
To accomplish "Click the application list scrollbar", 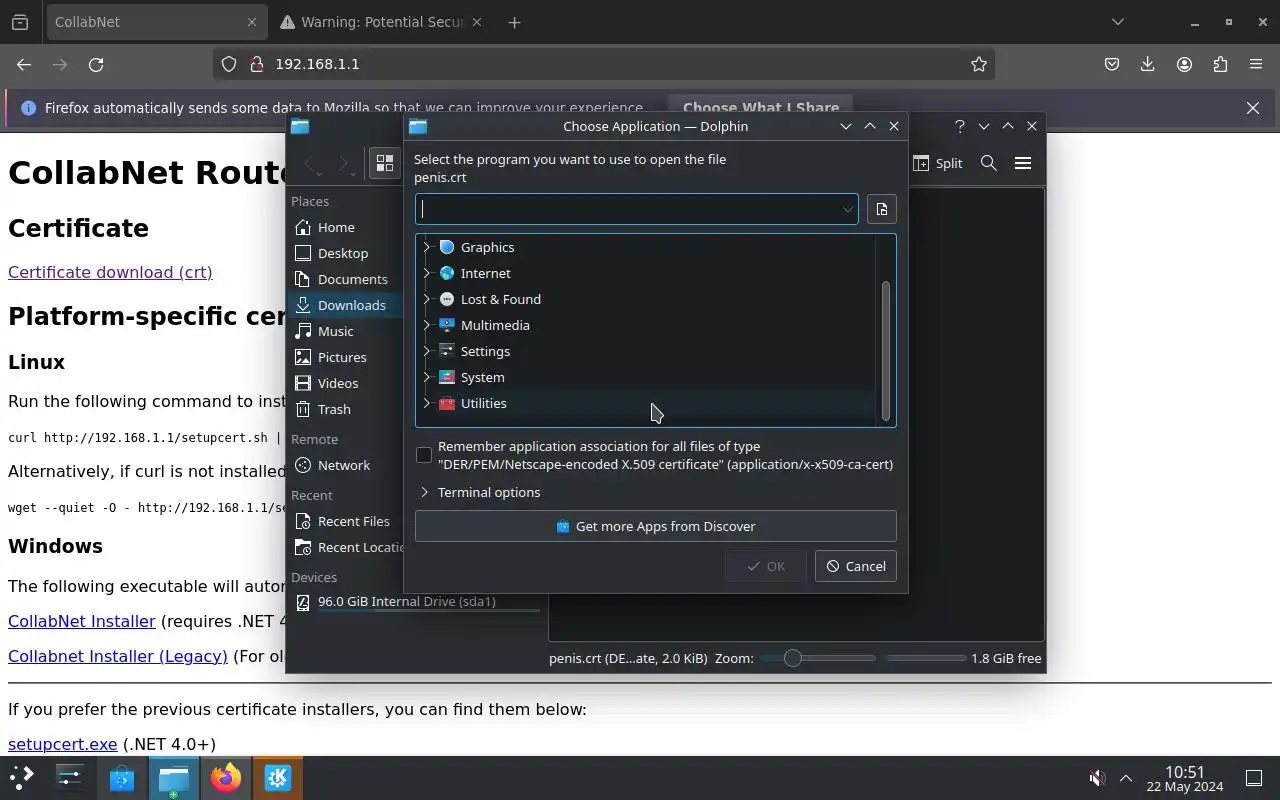I will (x=885, y=350).
